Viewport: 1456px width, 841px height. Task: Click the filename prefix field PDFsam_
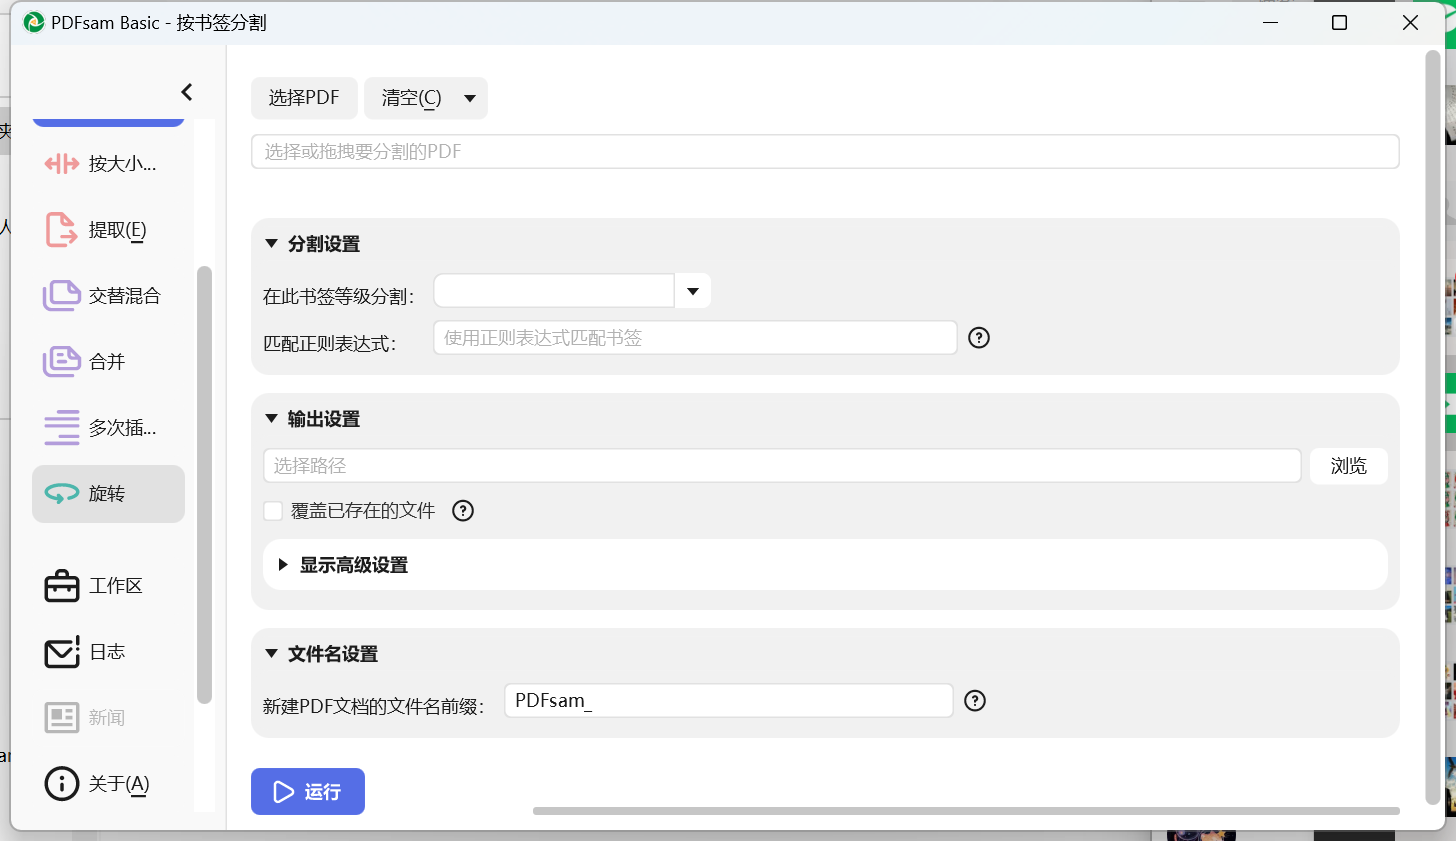(x=728, y=701)
